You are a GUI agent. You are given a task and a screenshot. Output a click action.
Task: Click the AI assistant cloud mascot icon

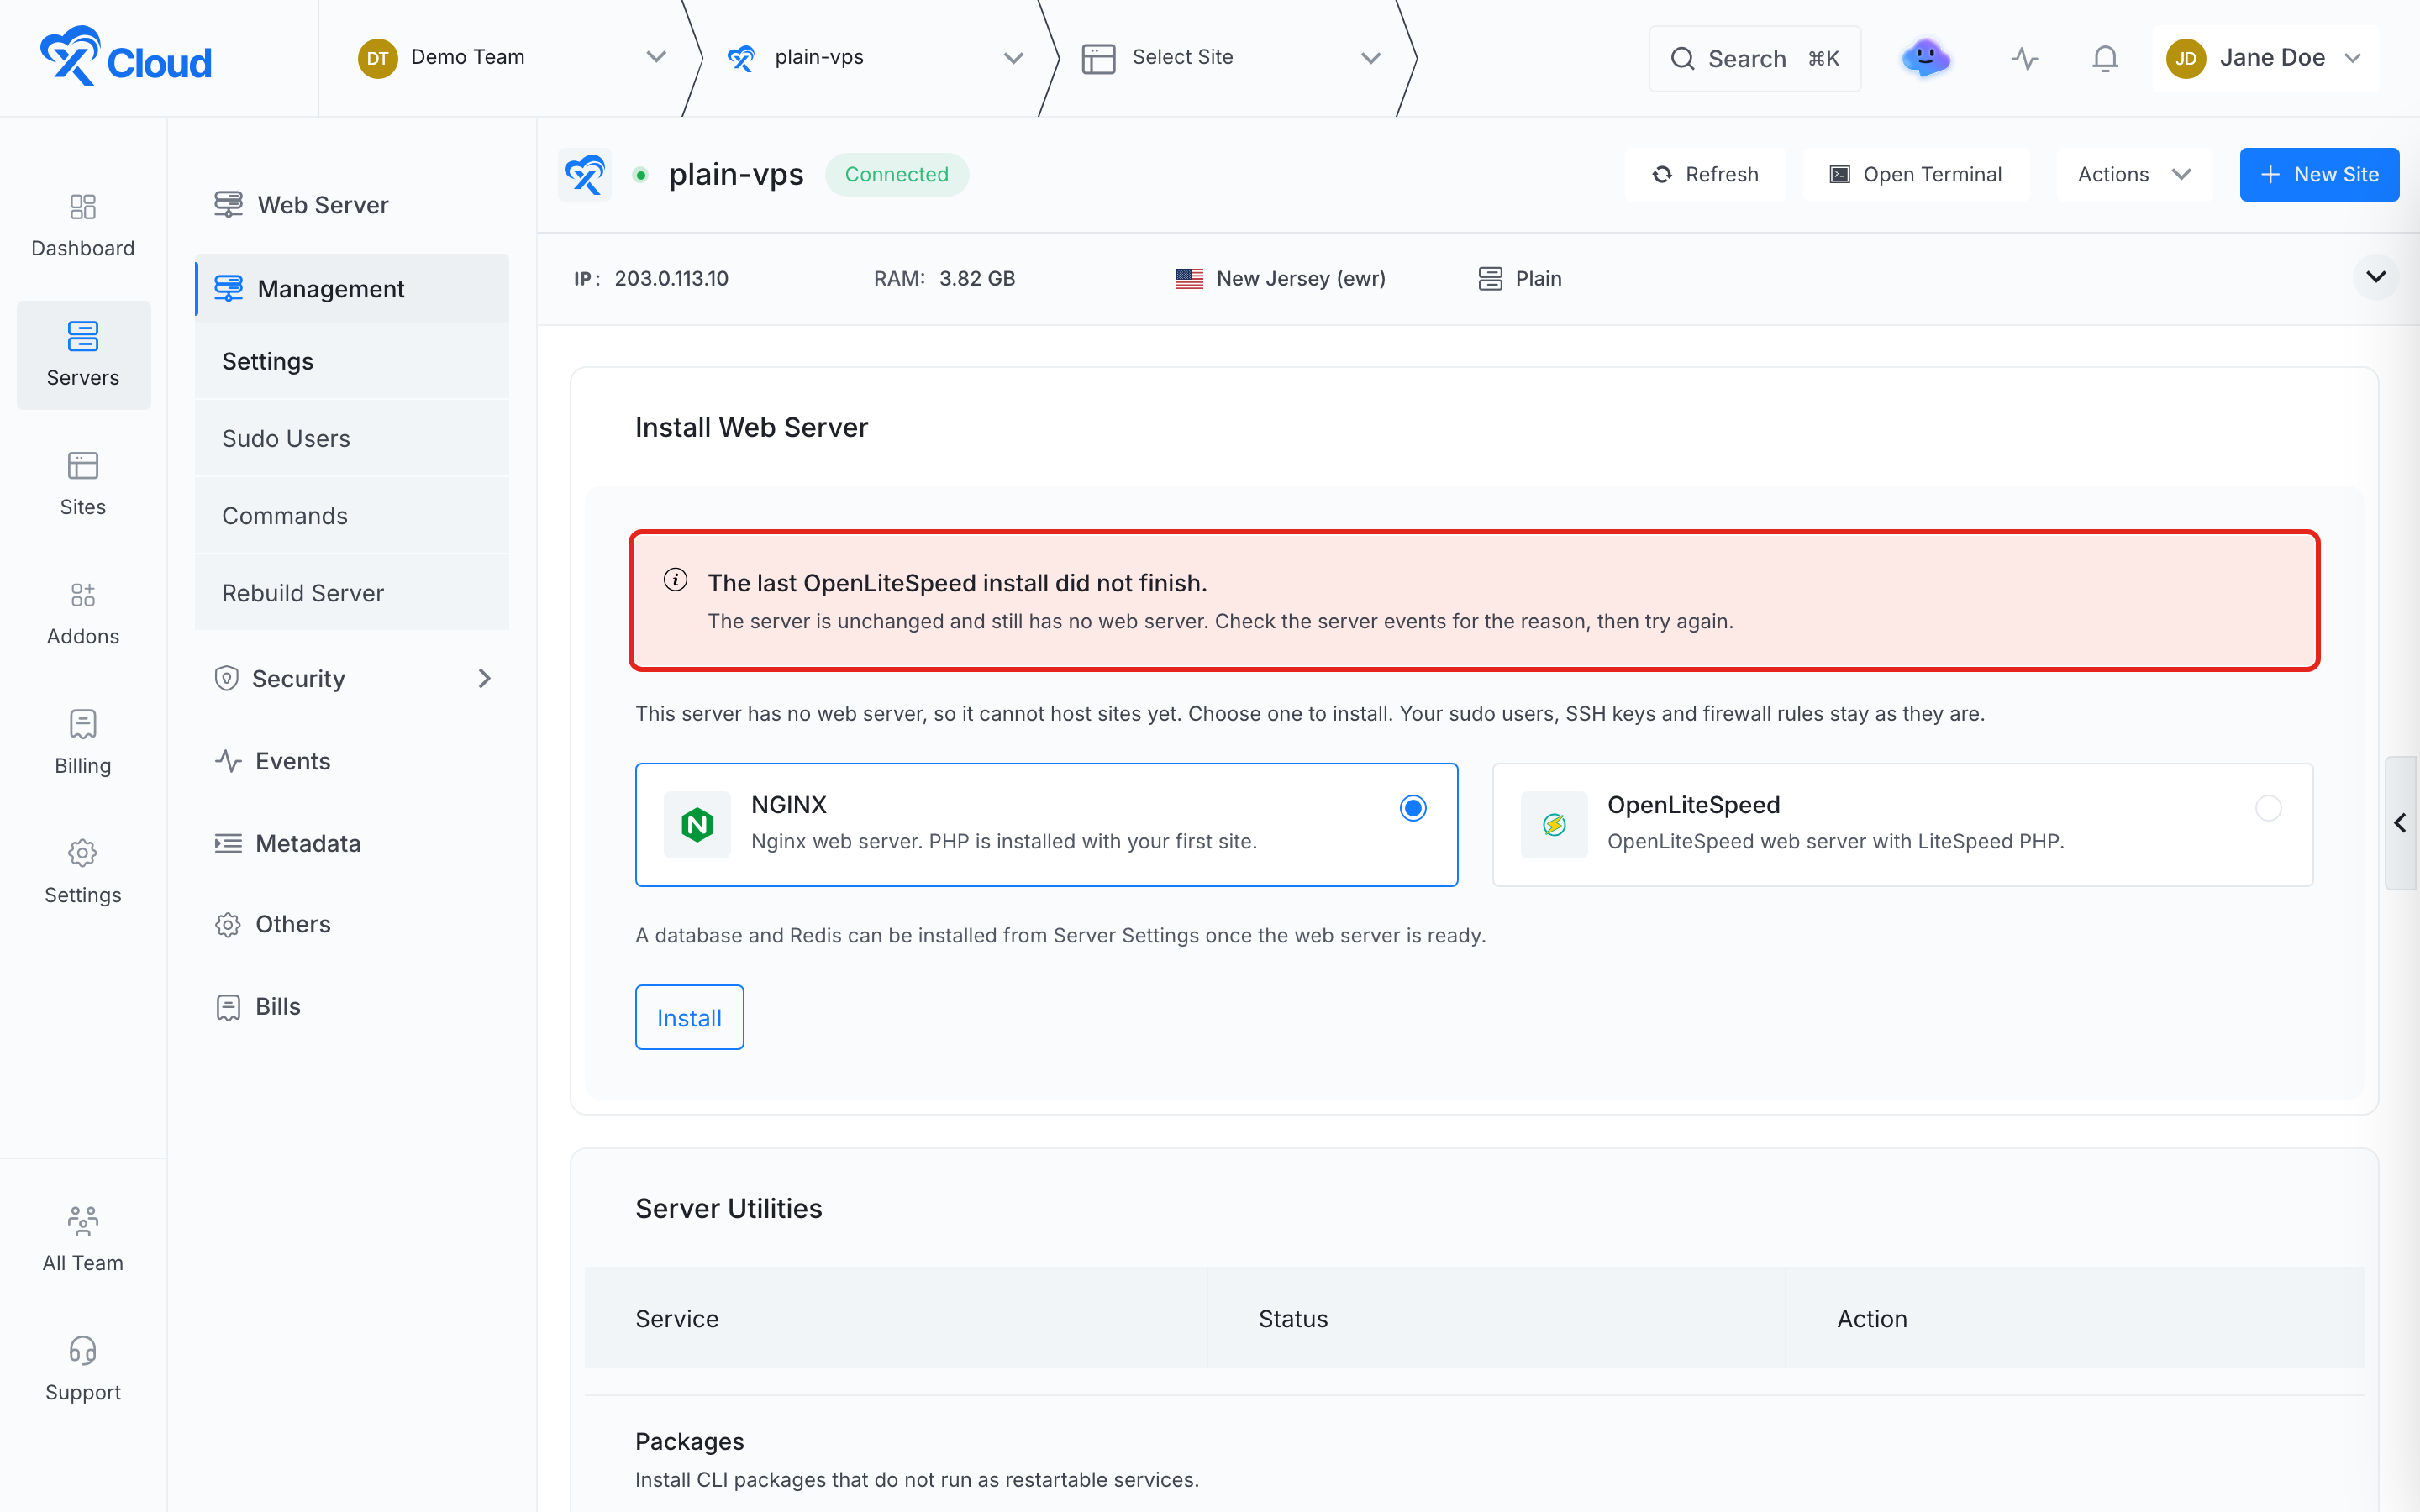[x=1925, y=58]
